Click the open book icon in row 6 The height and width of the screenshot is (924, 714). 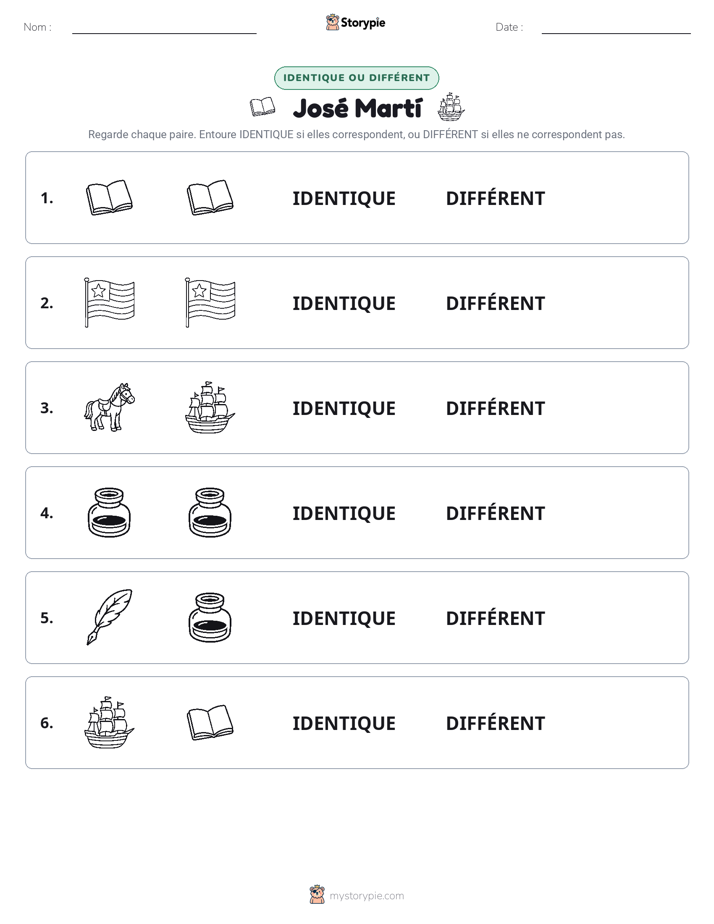click(x=210, y=722)
